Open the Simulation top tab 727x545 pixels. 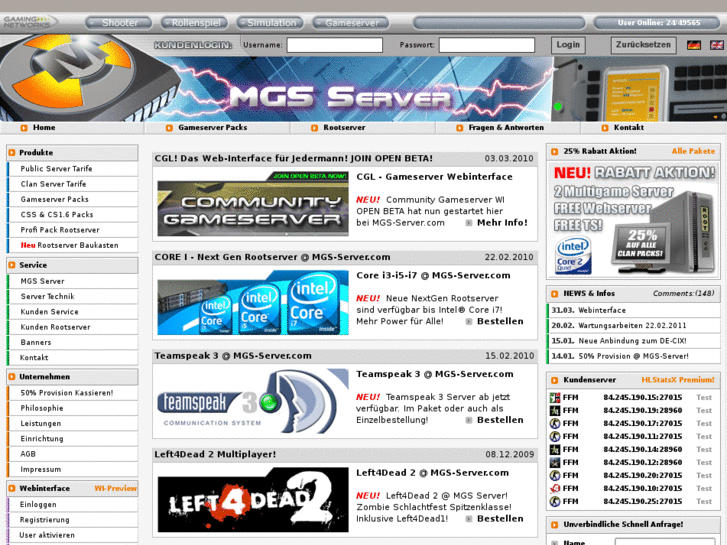coord(271,23)
